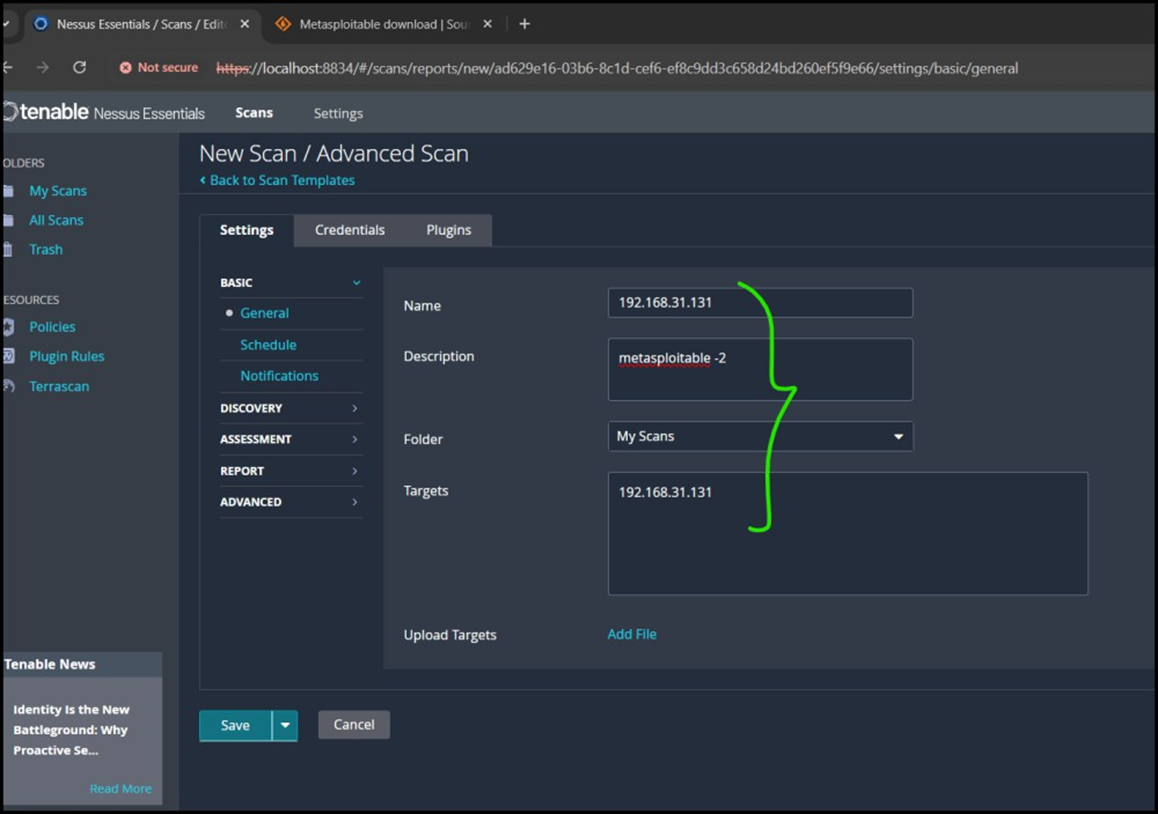Open the My Scans sidebar link

(x=58, y=191)
